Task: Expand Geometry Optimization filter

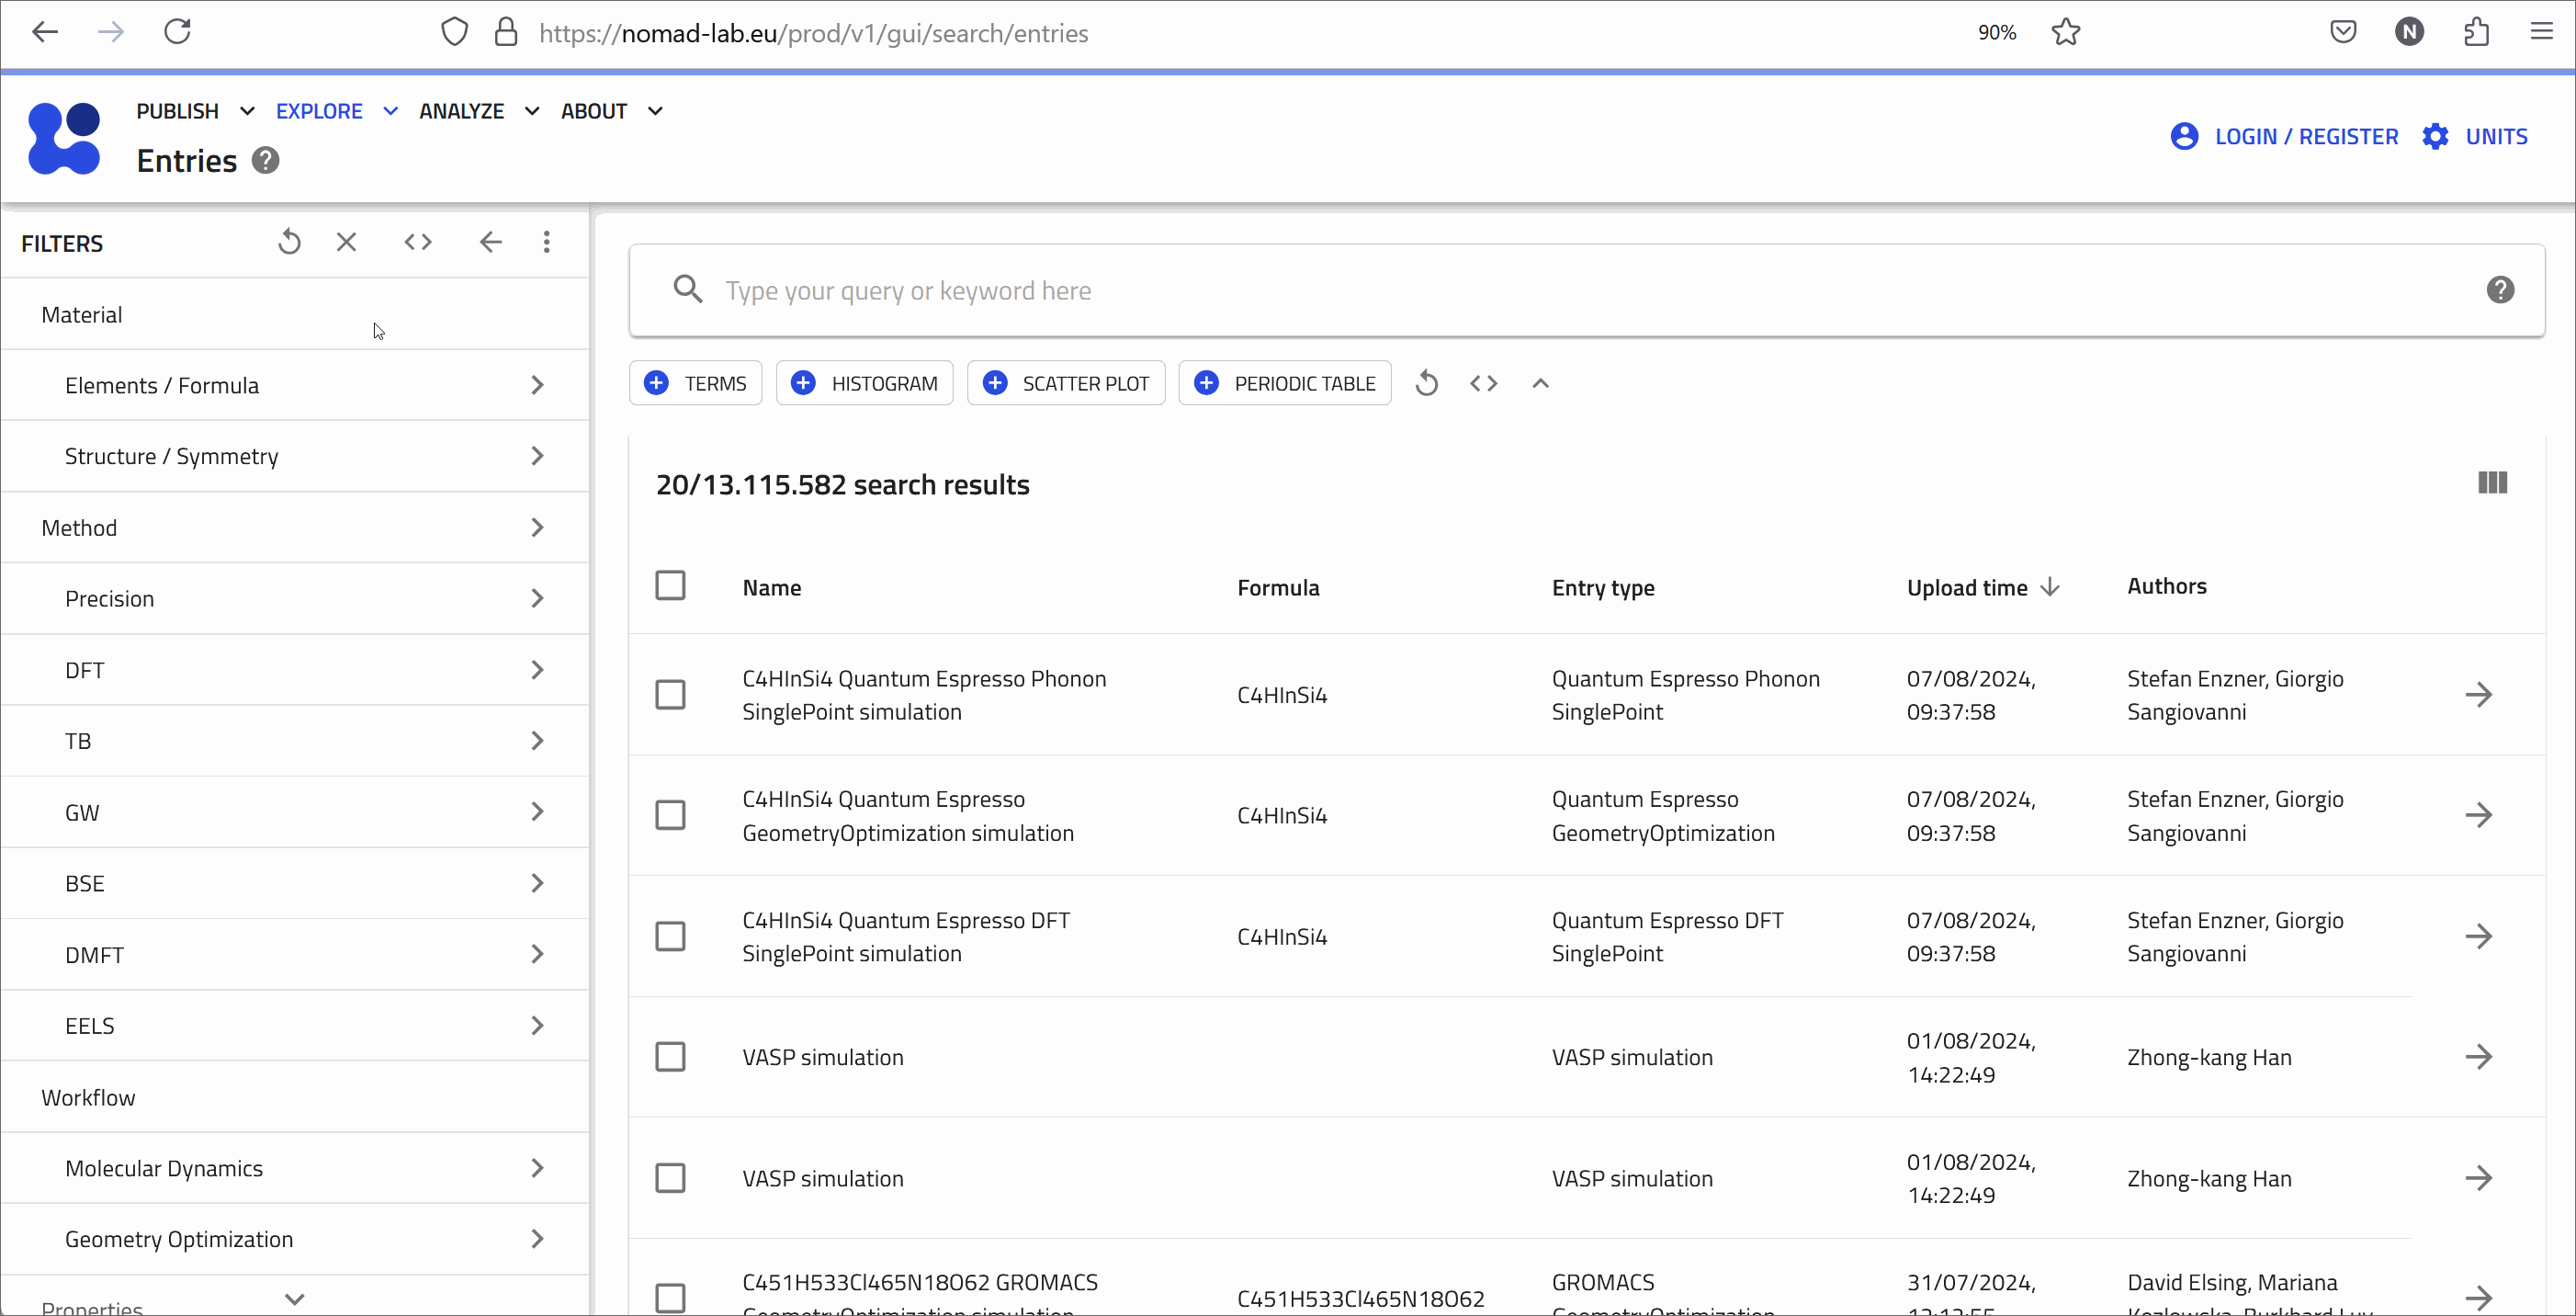Action: 295,1239
